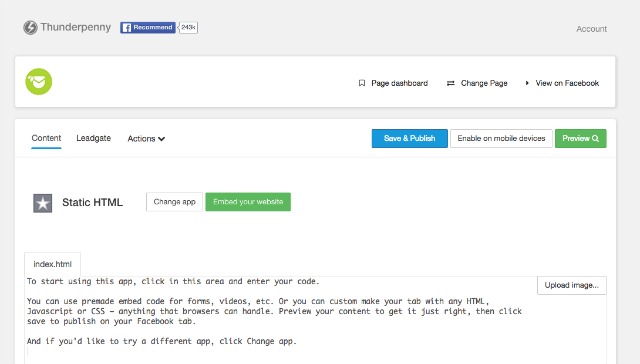
Task: Click the Thunderpenny lightning logo icon
Action: click(x=30, y=28)
